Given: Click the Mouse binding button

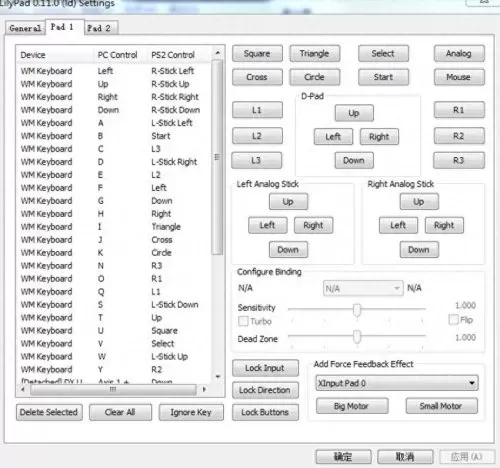Looking at the screenshot, I should tap(459, 77).
